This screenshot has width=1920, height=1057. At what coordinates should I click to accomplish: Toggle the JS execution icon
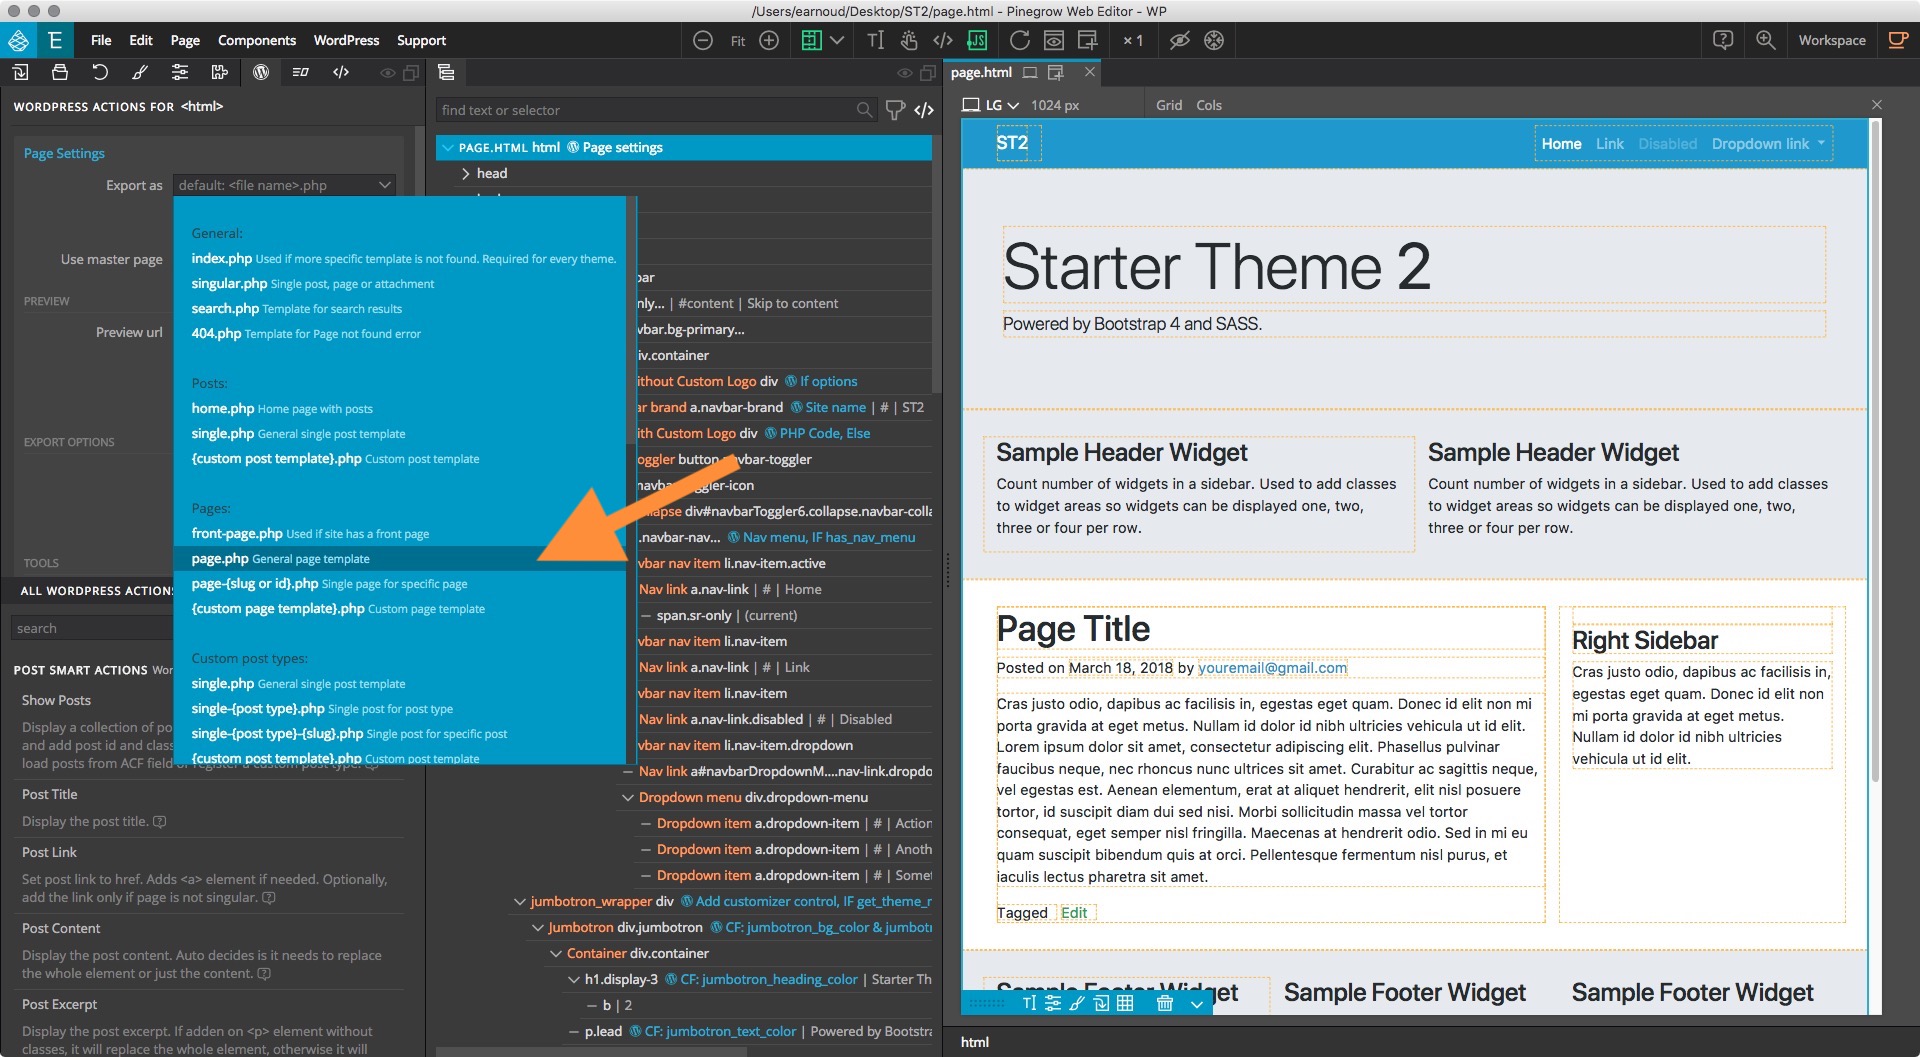pos(977,40)
